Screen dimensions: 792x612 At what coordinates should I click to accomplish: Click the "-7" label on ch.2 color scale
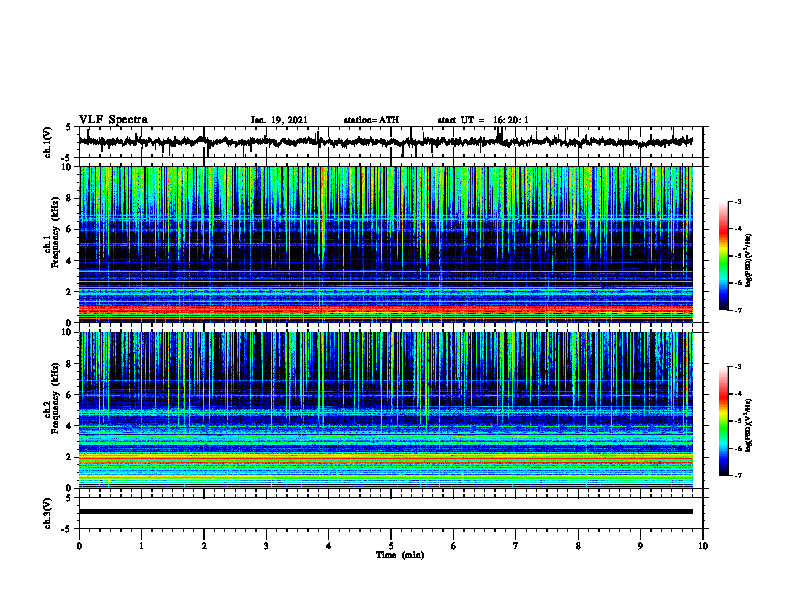click(x=737, y=475)
